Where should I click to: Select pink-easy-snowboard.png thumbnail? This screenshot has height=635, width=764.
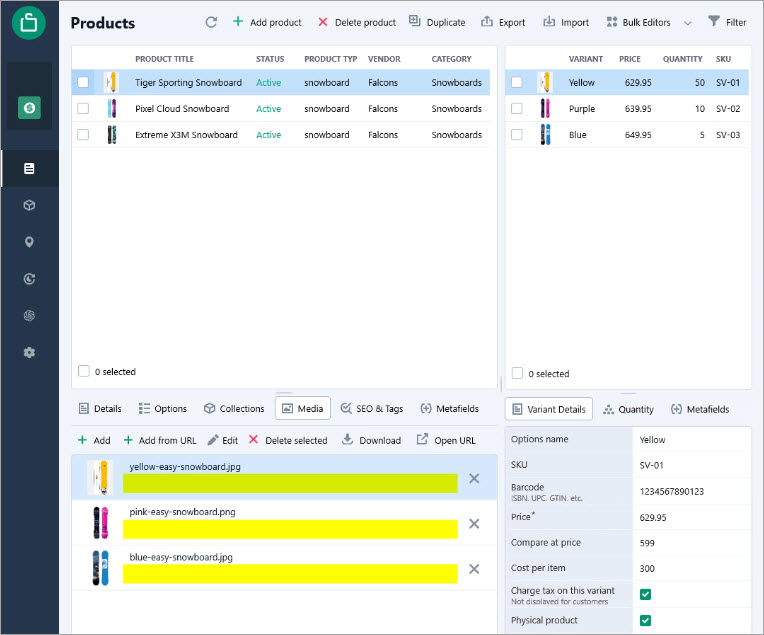100,522
